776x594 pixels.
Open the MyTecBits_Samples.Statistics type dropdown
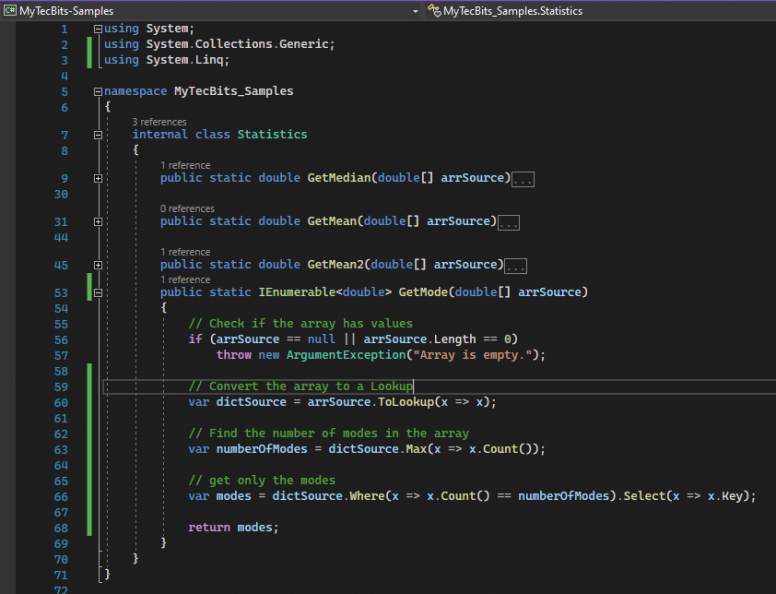point(600,10)
